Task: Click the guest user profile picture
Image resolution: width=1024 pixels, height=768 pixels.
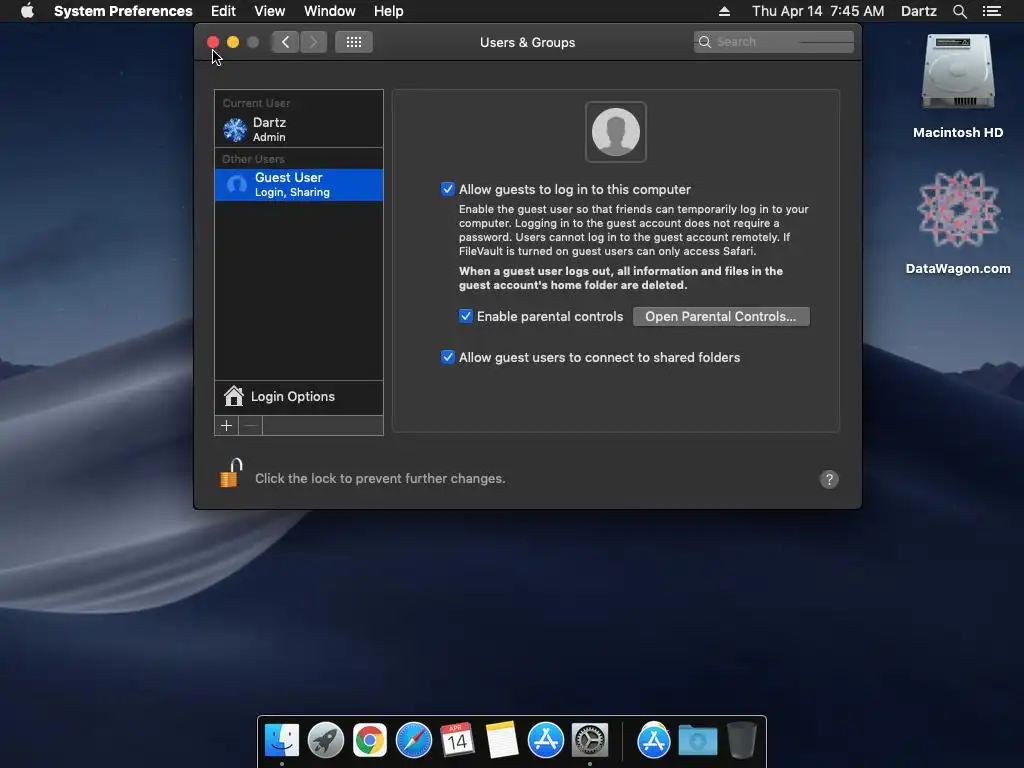Action: coord(616,132)
